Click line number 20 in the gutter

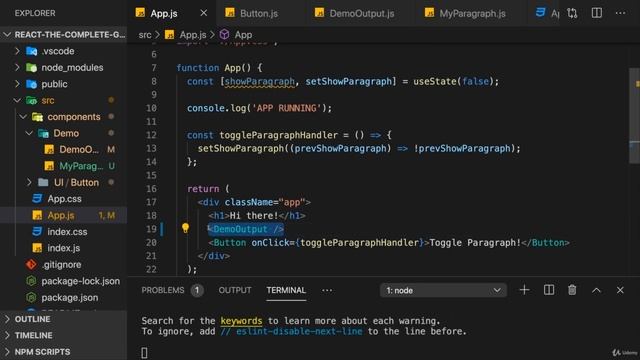click(x=151, y=242)
